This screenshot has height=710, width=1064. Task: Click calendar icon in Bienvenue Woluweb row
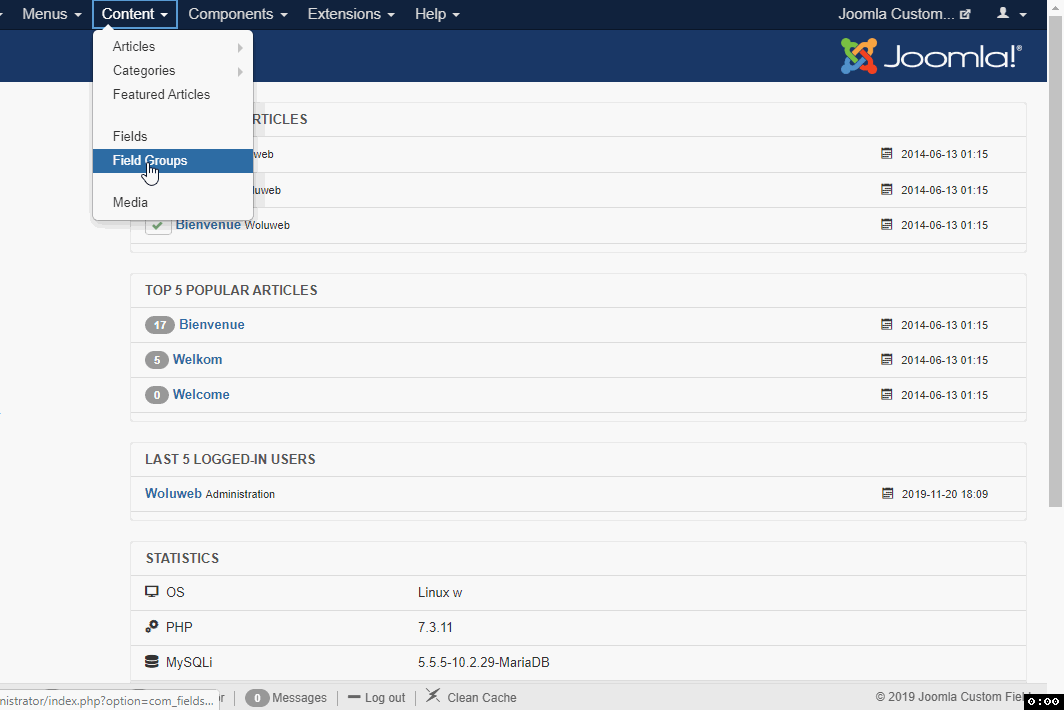pos(887,224)
